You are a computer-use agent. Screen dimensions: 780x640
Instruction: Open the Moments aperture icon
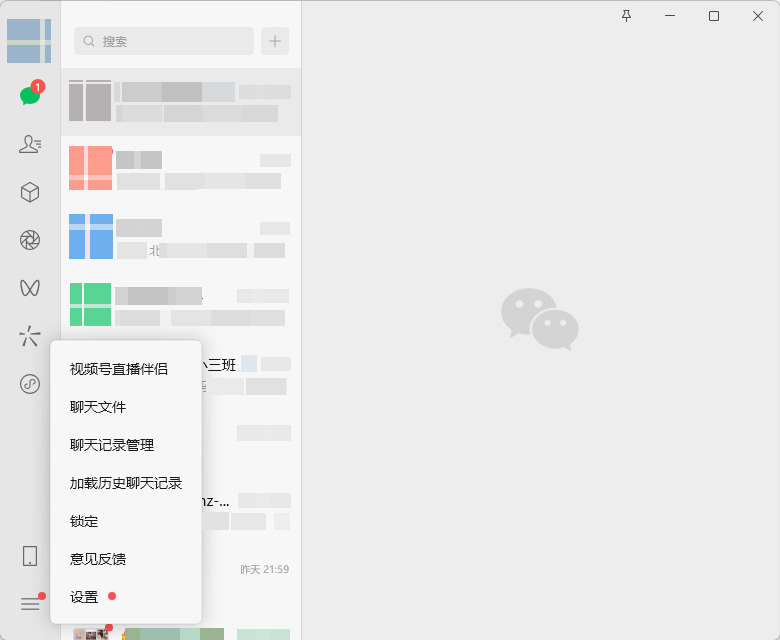point(30,240)
